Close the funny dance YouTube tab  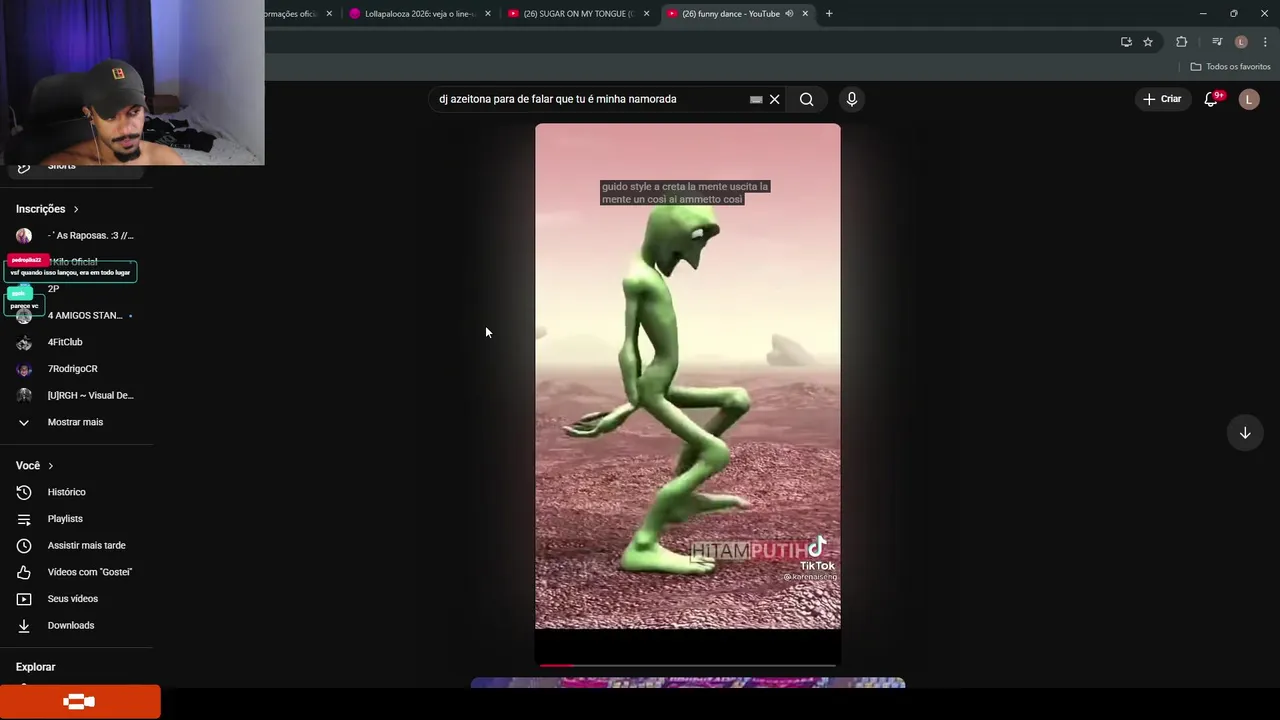coord(805,14)
